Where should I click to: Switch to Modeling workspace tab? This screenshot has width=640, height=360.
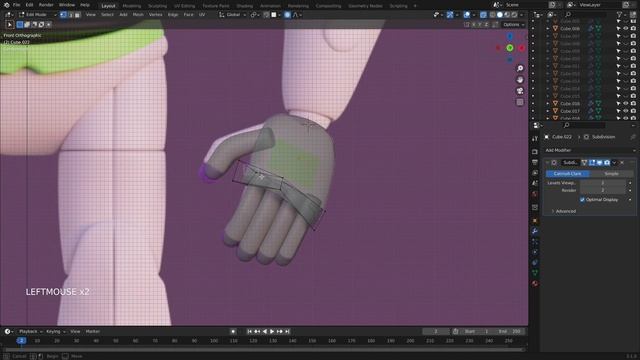click(131, 6)
